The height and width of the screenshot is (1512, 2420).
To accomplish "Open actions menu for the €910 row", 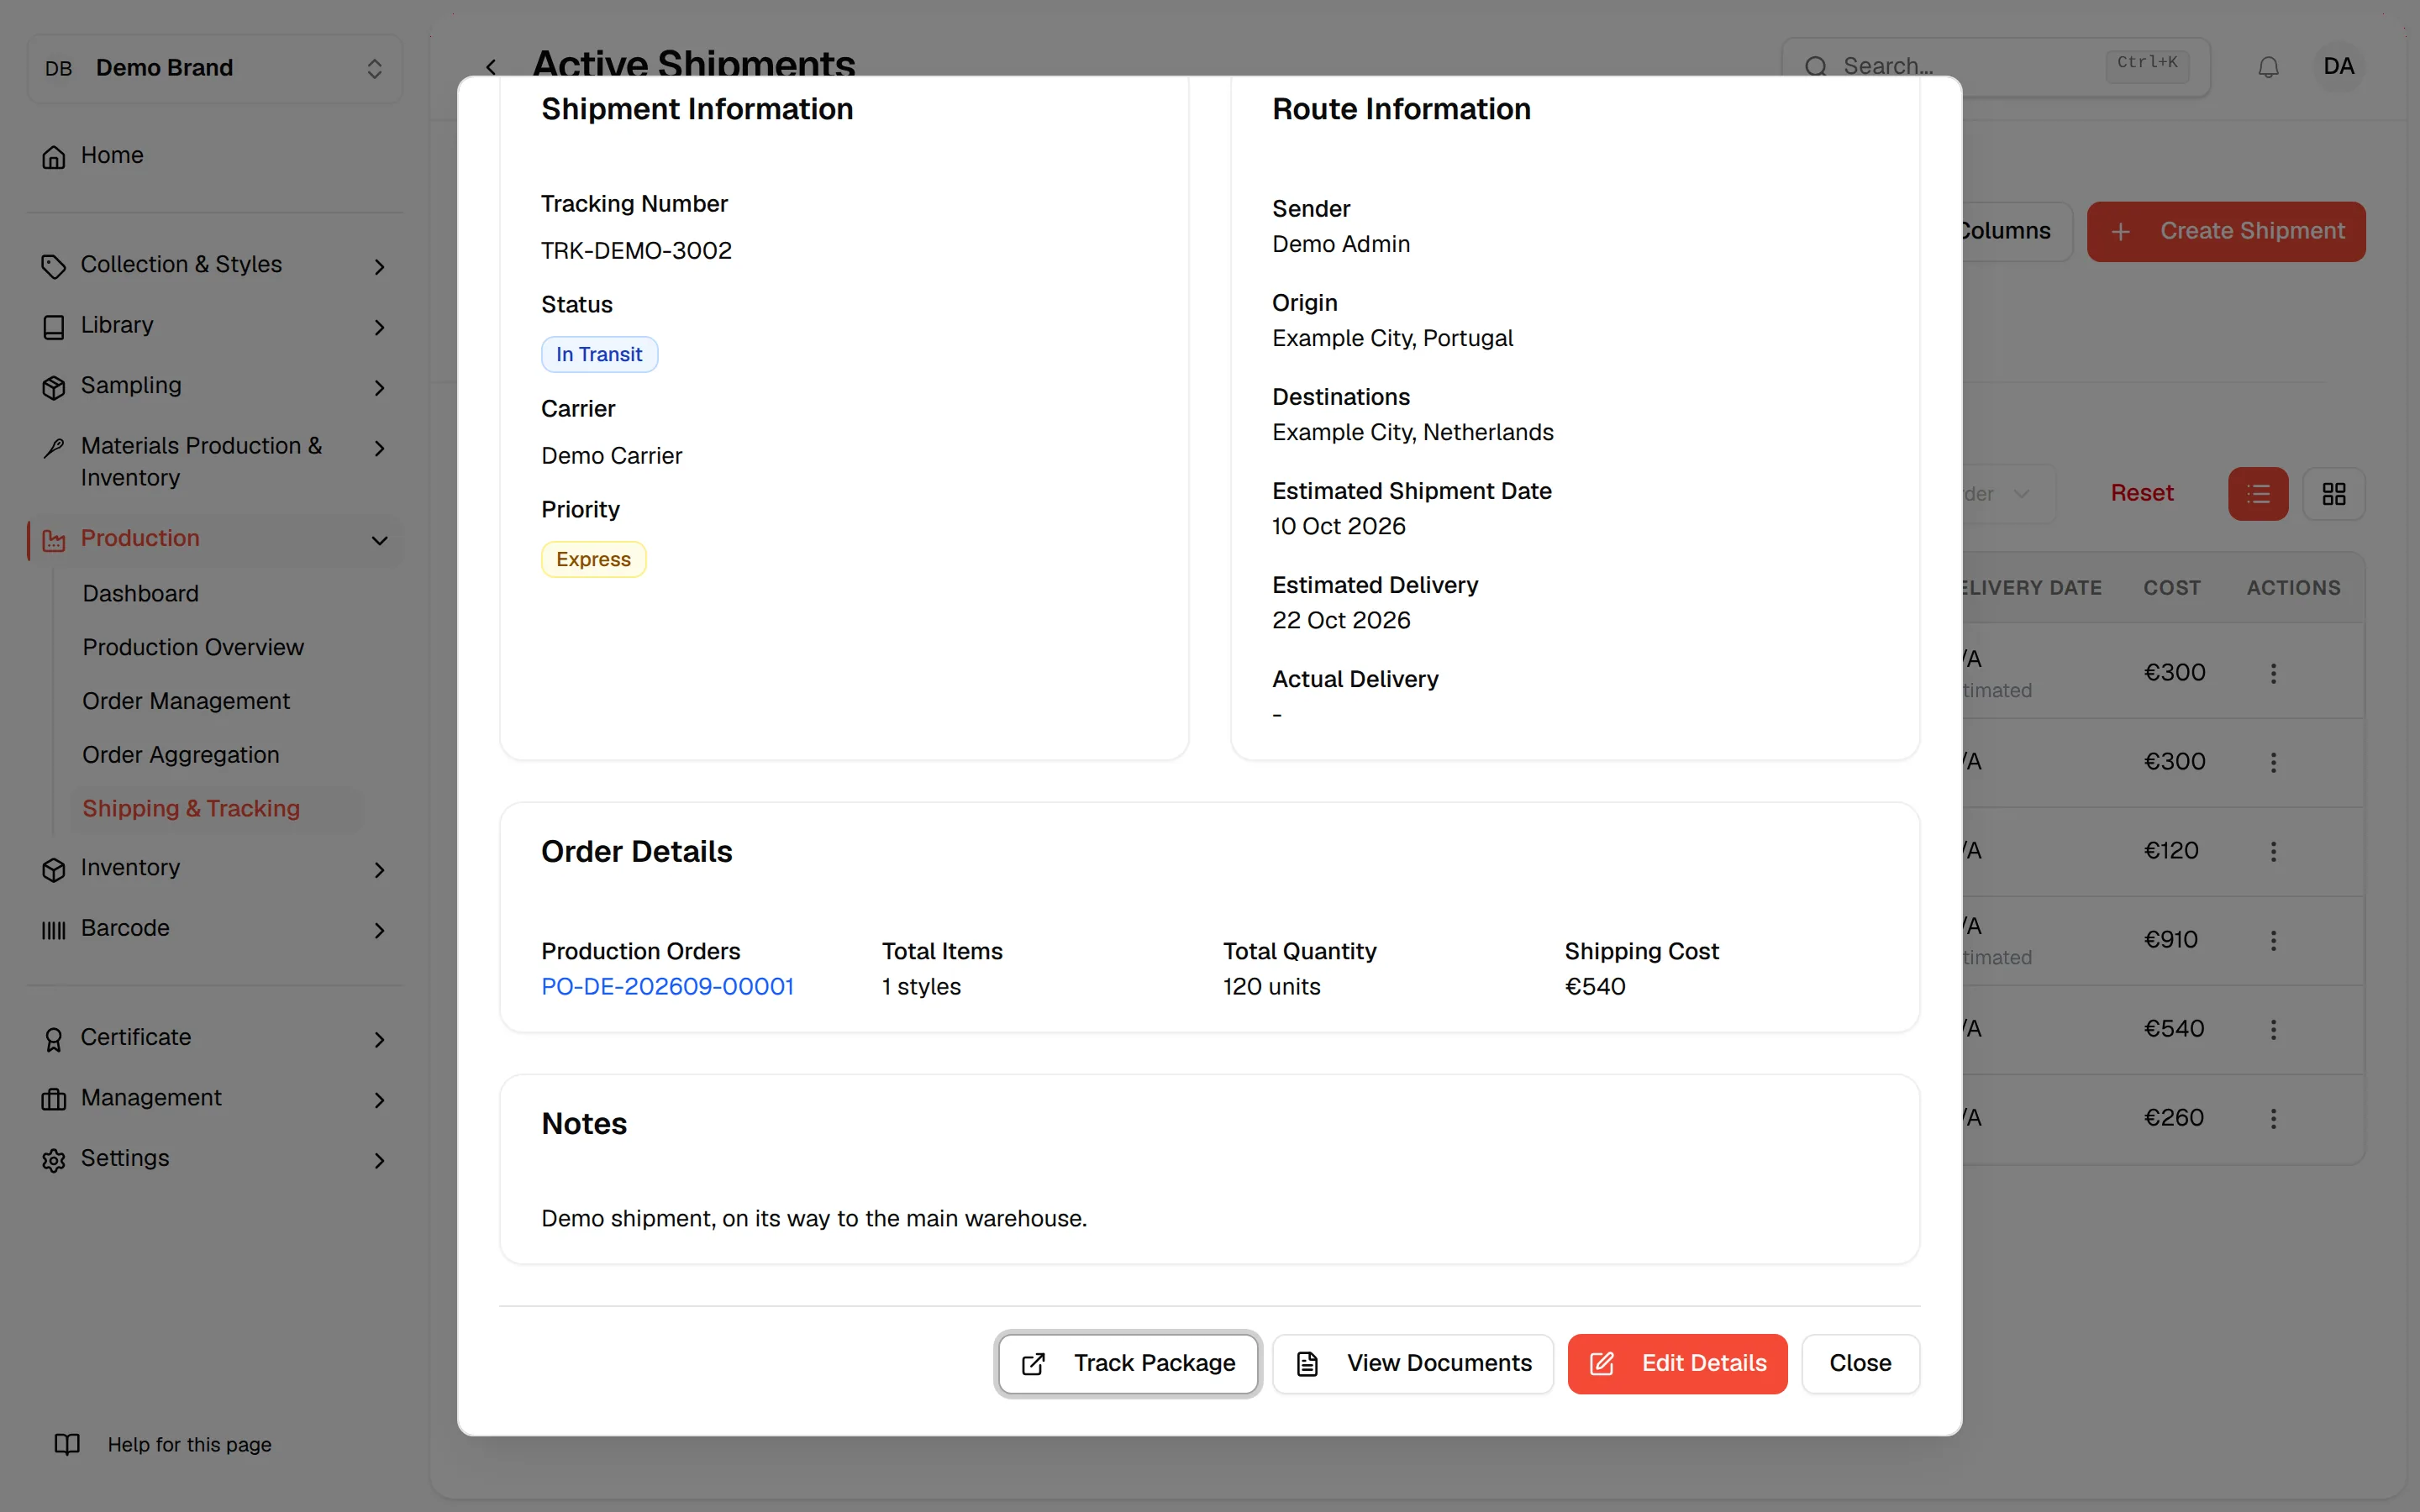I will [2273, 940].
